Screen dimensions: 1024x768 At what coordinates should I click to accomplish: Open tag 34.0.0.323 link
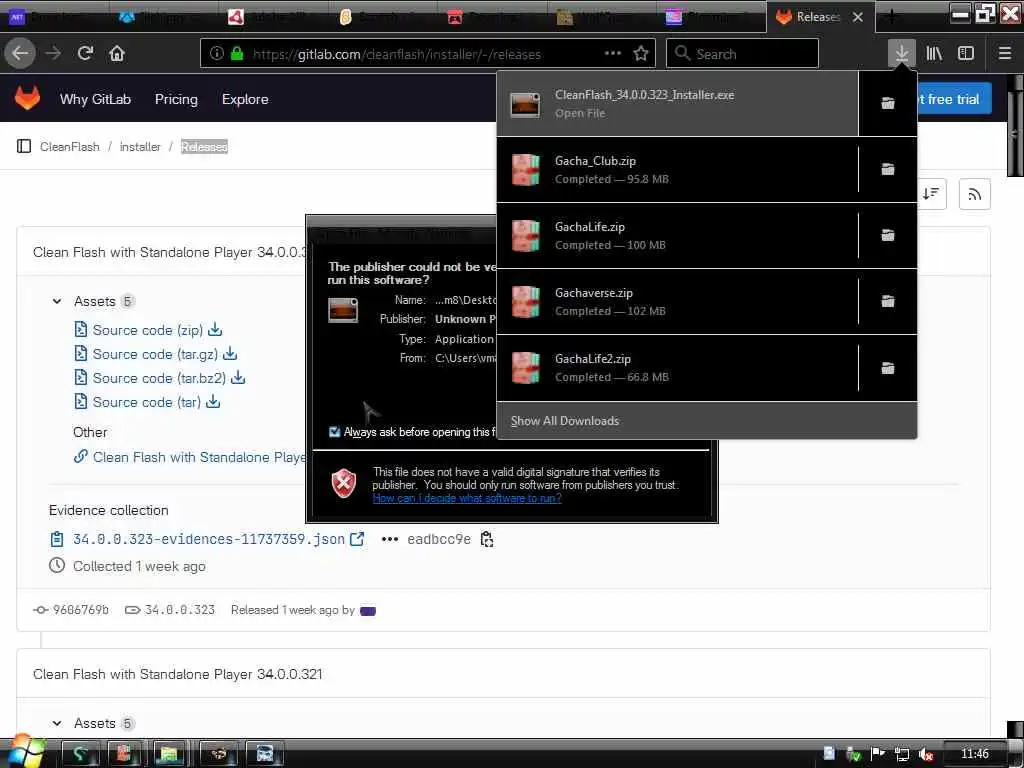[x=180, y=609]
